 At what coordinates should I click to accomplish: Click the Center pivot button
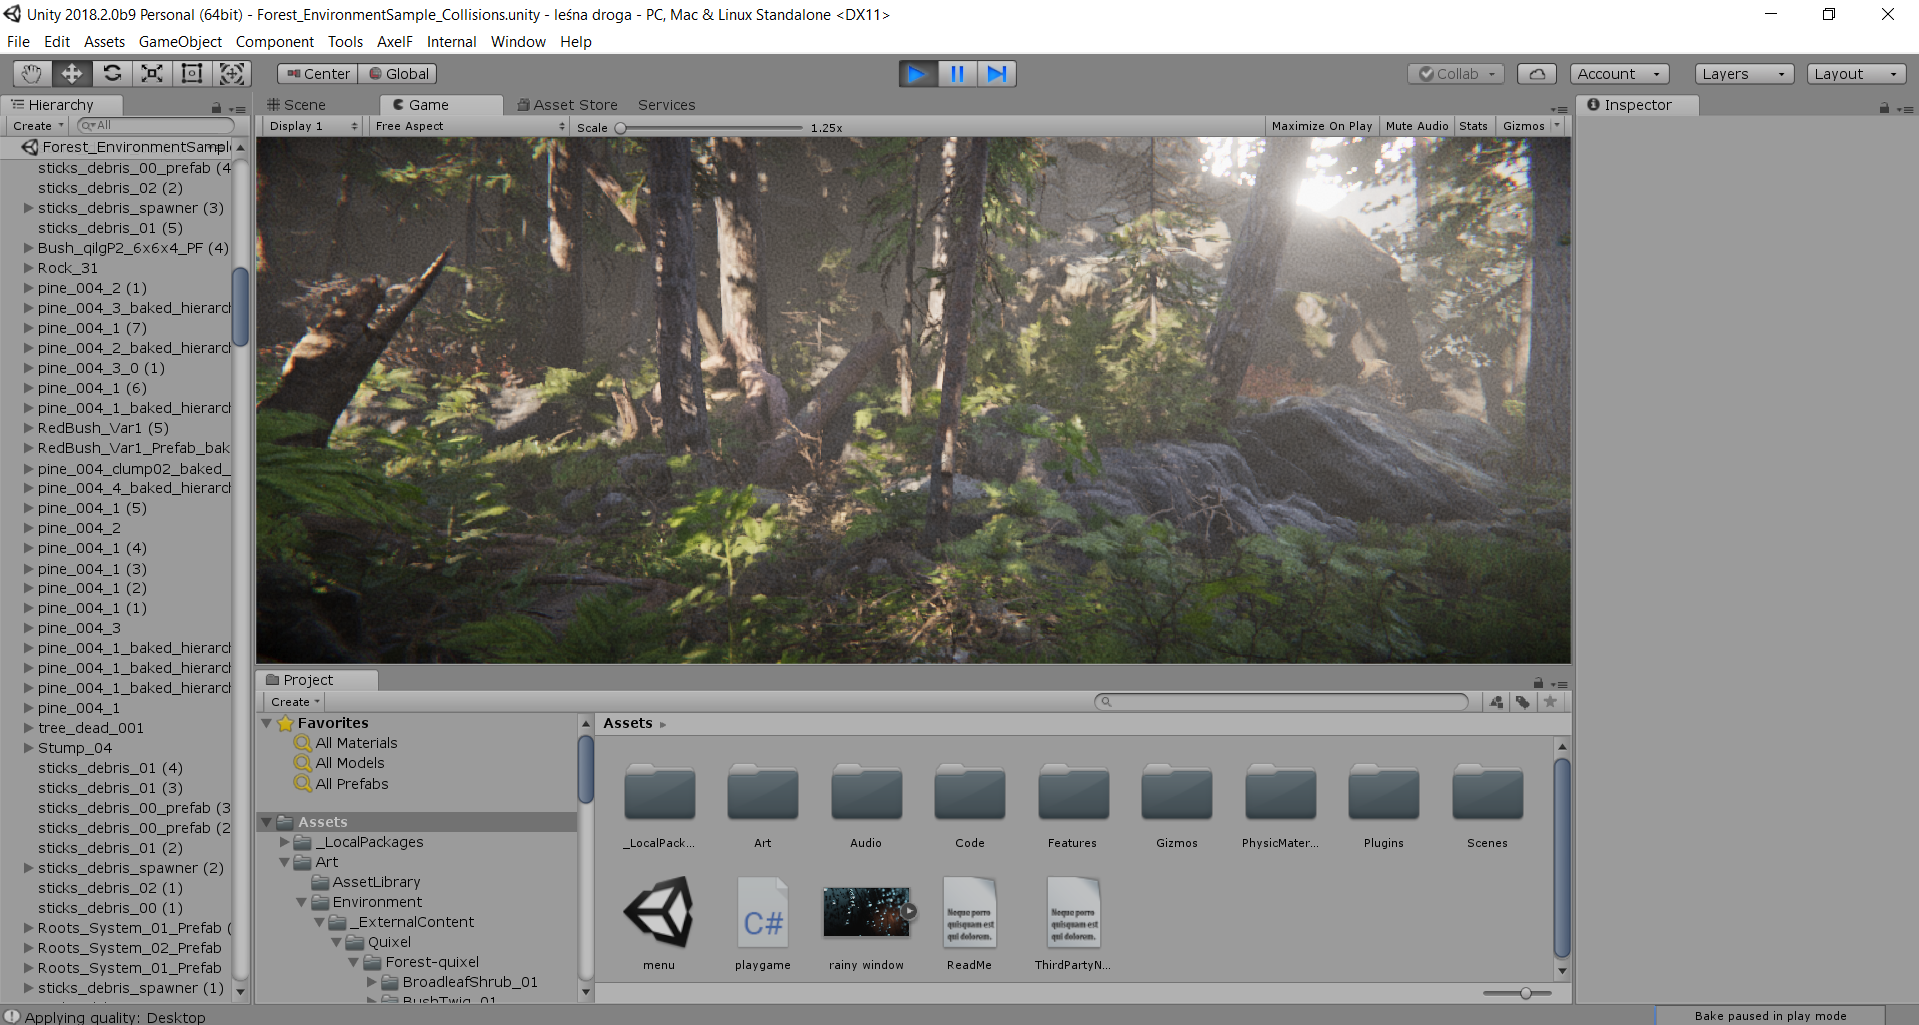pos(318,73)
